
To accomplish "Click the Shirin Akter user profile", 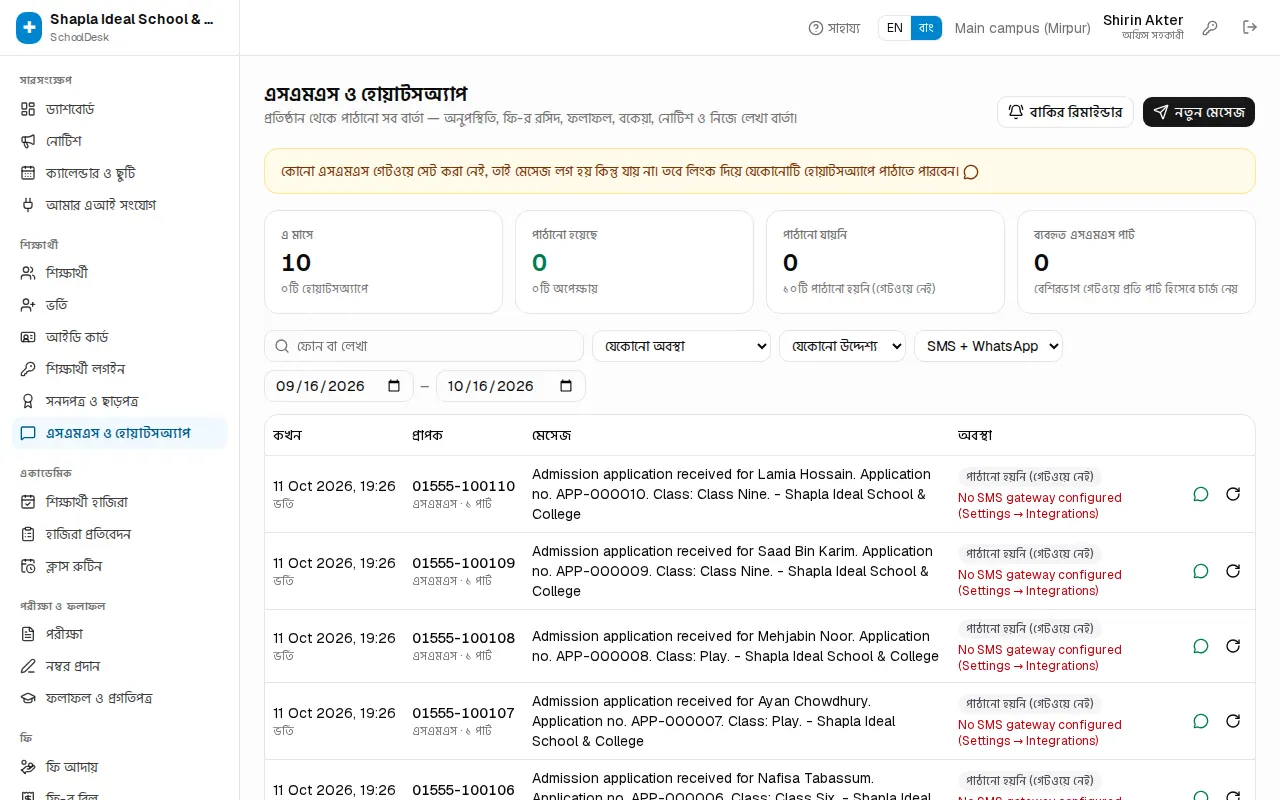I will [x=1143, y=27].
